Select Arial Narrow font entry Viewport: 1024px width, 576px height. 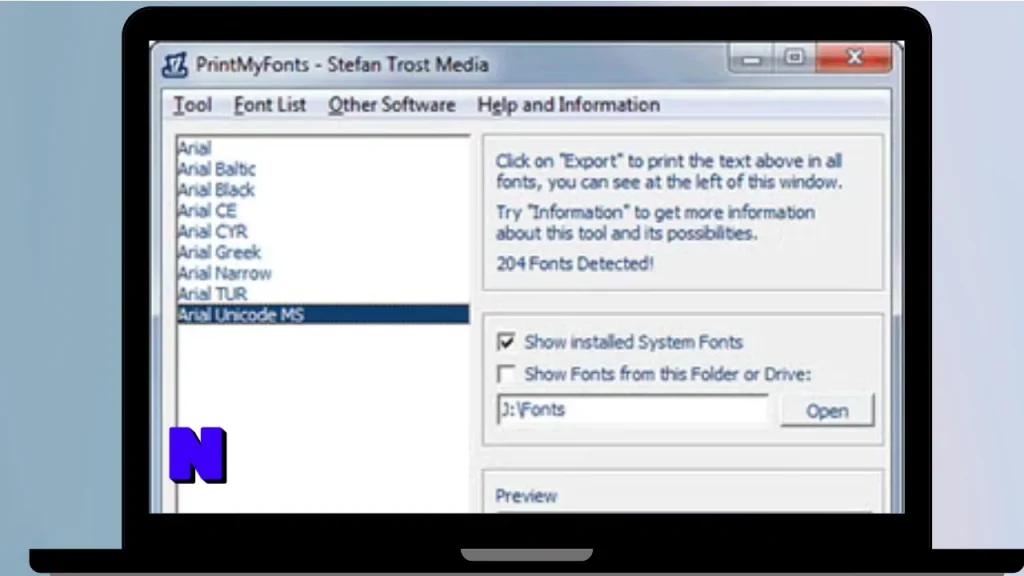click(323, 274)
